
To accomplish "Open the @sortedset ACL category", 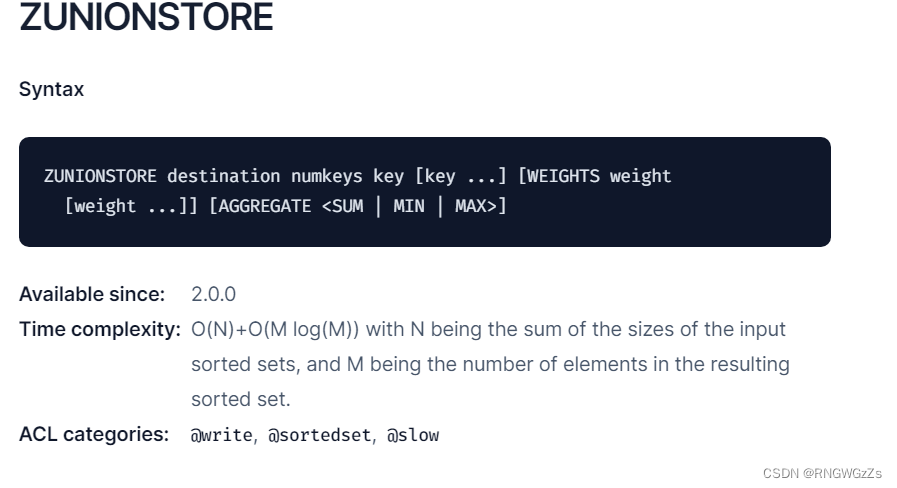I will coord(320,435).
